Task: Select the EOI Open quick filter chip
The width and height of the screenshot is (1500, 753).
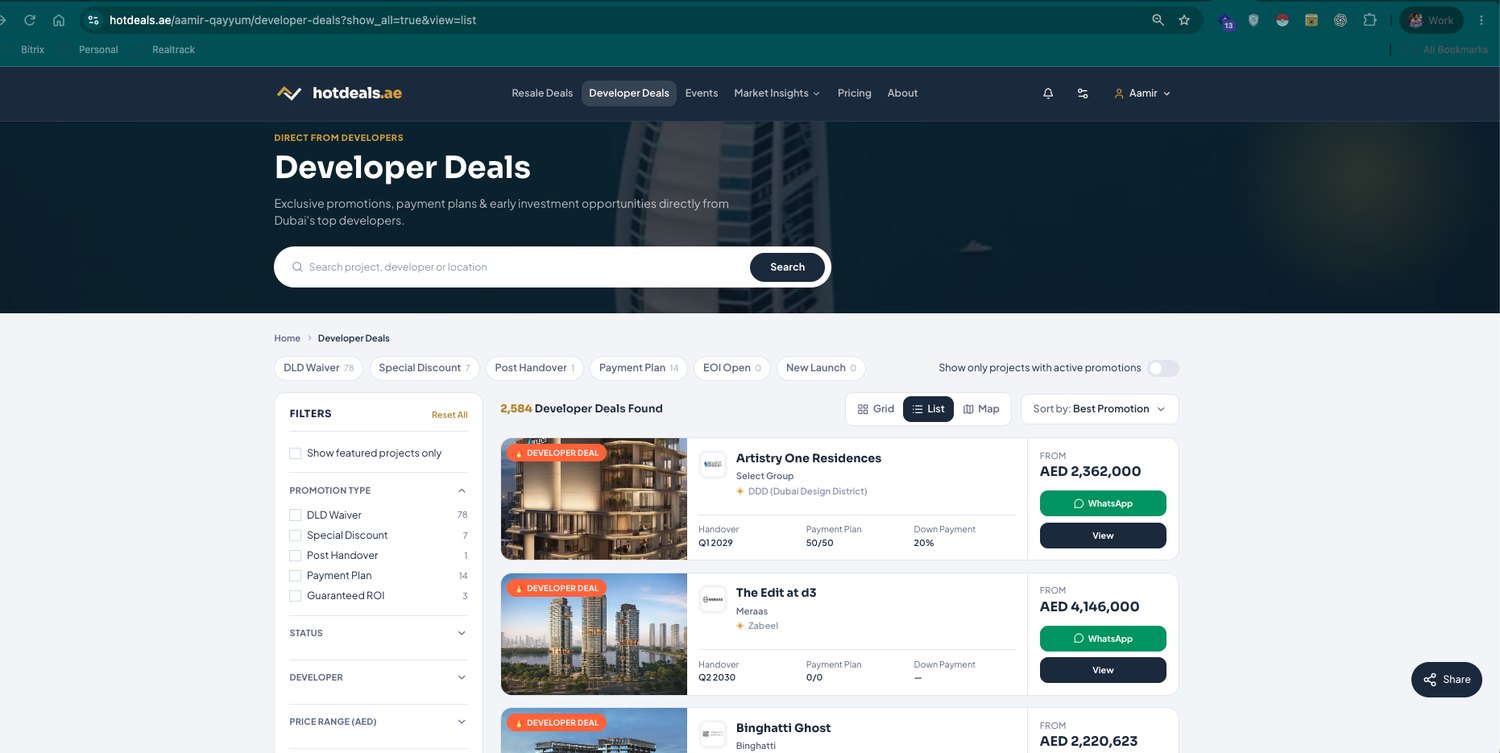Action: (x=732, y=368)
